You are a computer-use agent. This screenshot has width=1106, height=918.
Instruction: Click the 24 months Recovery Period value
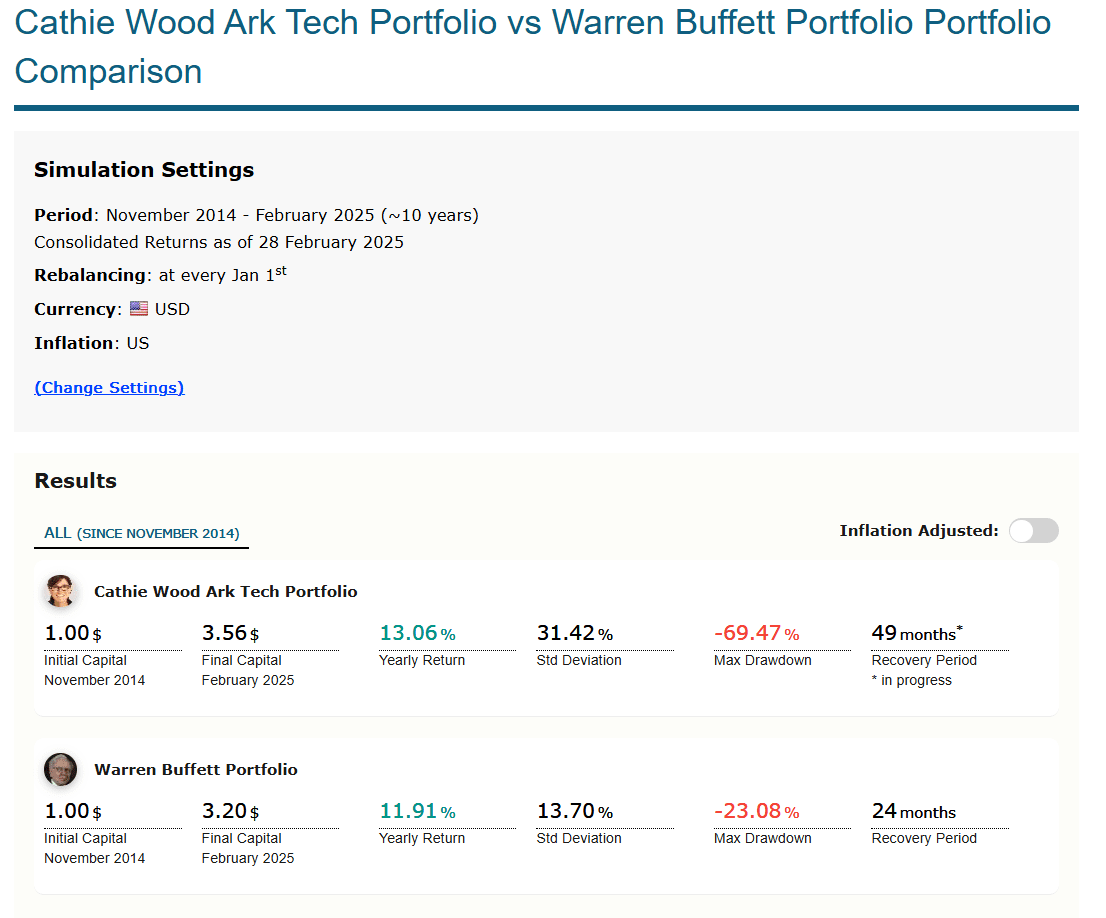(913, 811)
